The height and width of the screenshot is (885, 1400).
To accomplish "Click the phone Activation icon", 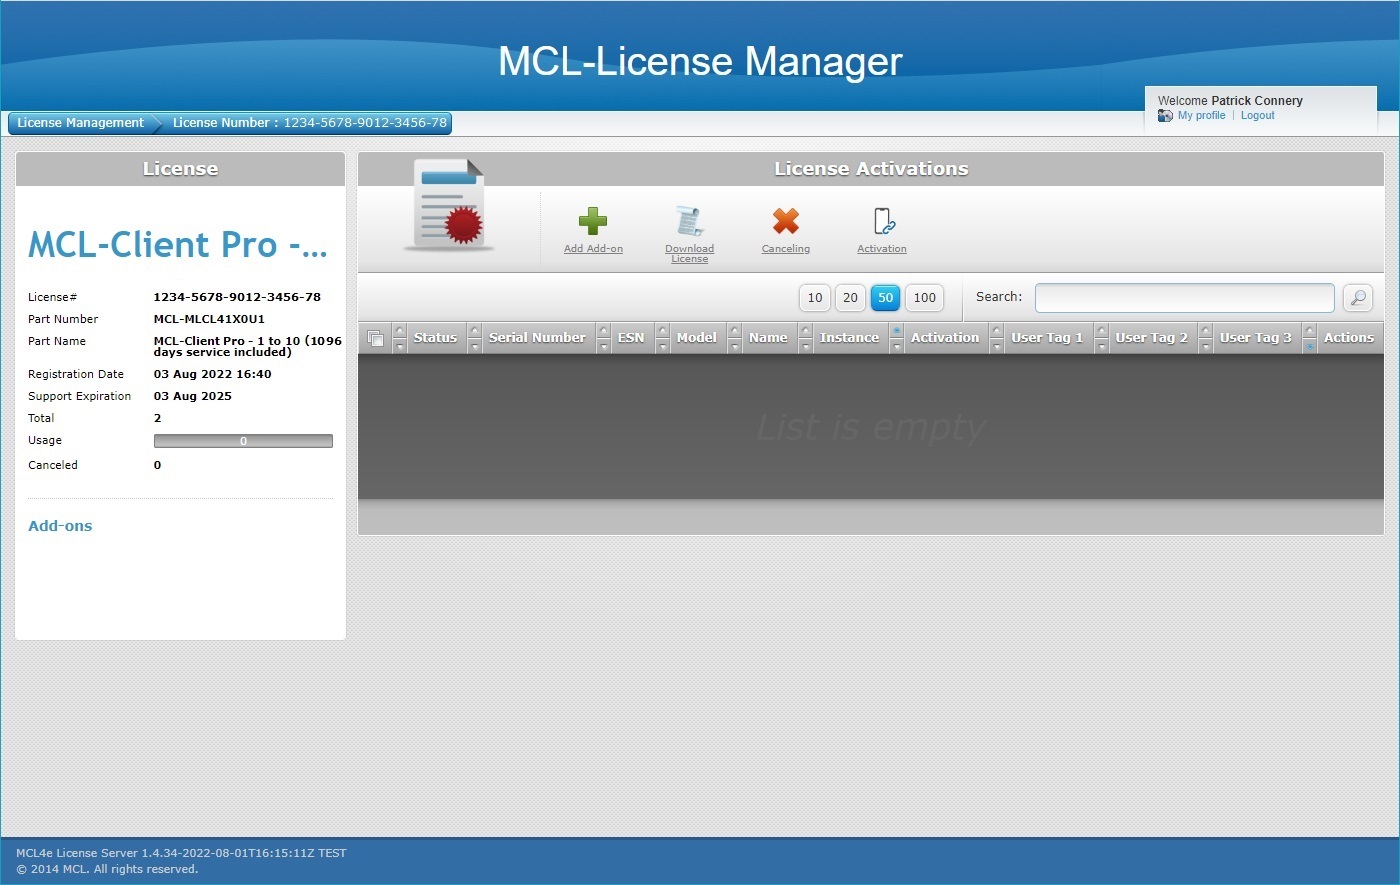I will point(882,221).
